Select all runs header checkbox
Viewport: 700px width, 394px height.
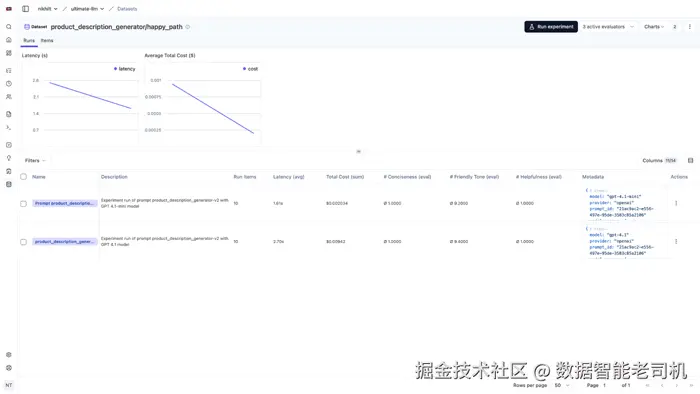click(24, 177)
